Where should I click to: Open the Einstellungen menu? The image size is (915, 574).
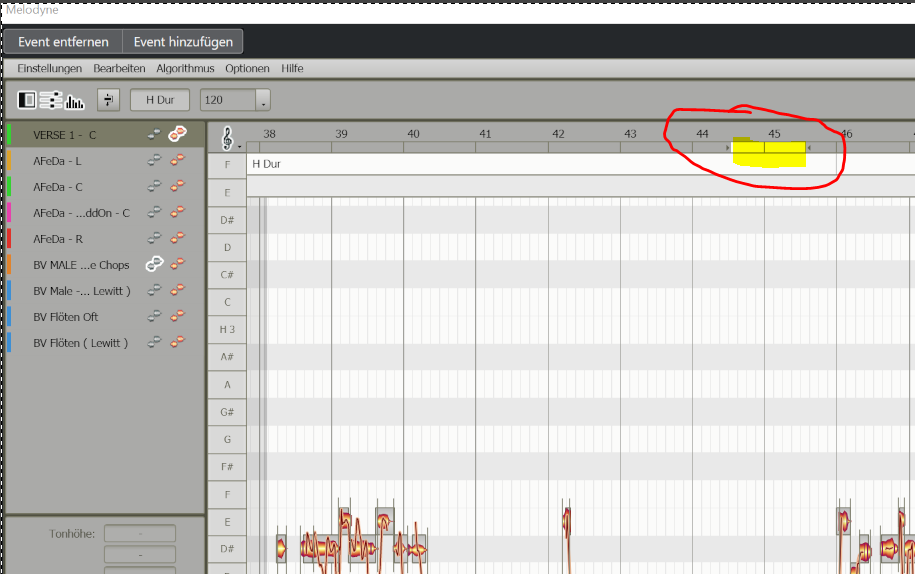tap(49, 68)
